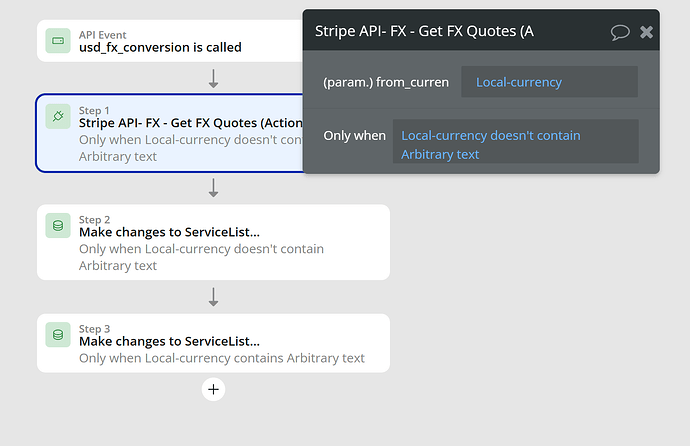The width and height of the screenshot is (690, 446).
Task: Select the usd_fx_conversion API event
Action: pos(170,41)
